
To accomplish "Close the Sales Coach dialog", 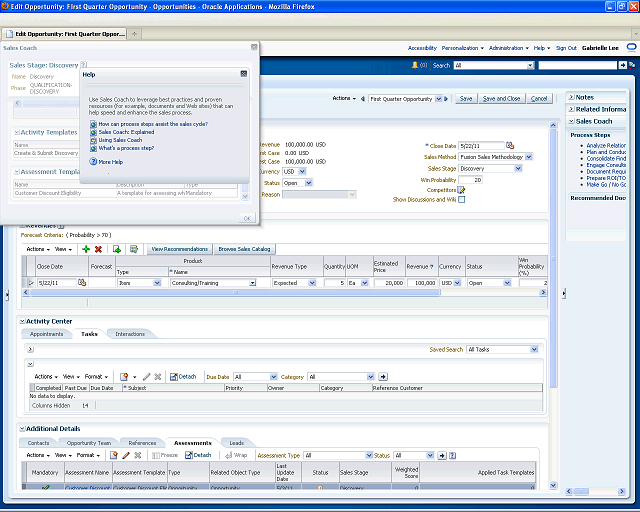I will [x=254, y=47].
